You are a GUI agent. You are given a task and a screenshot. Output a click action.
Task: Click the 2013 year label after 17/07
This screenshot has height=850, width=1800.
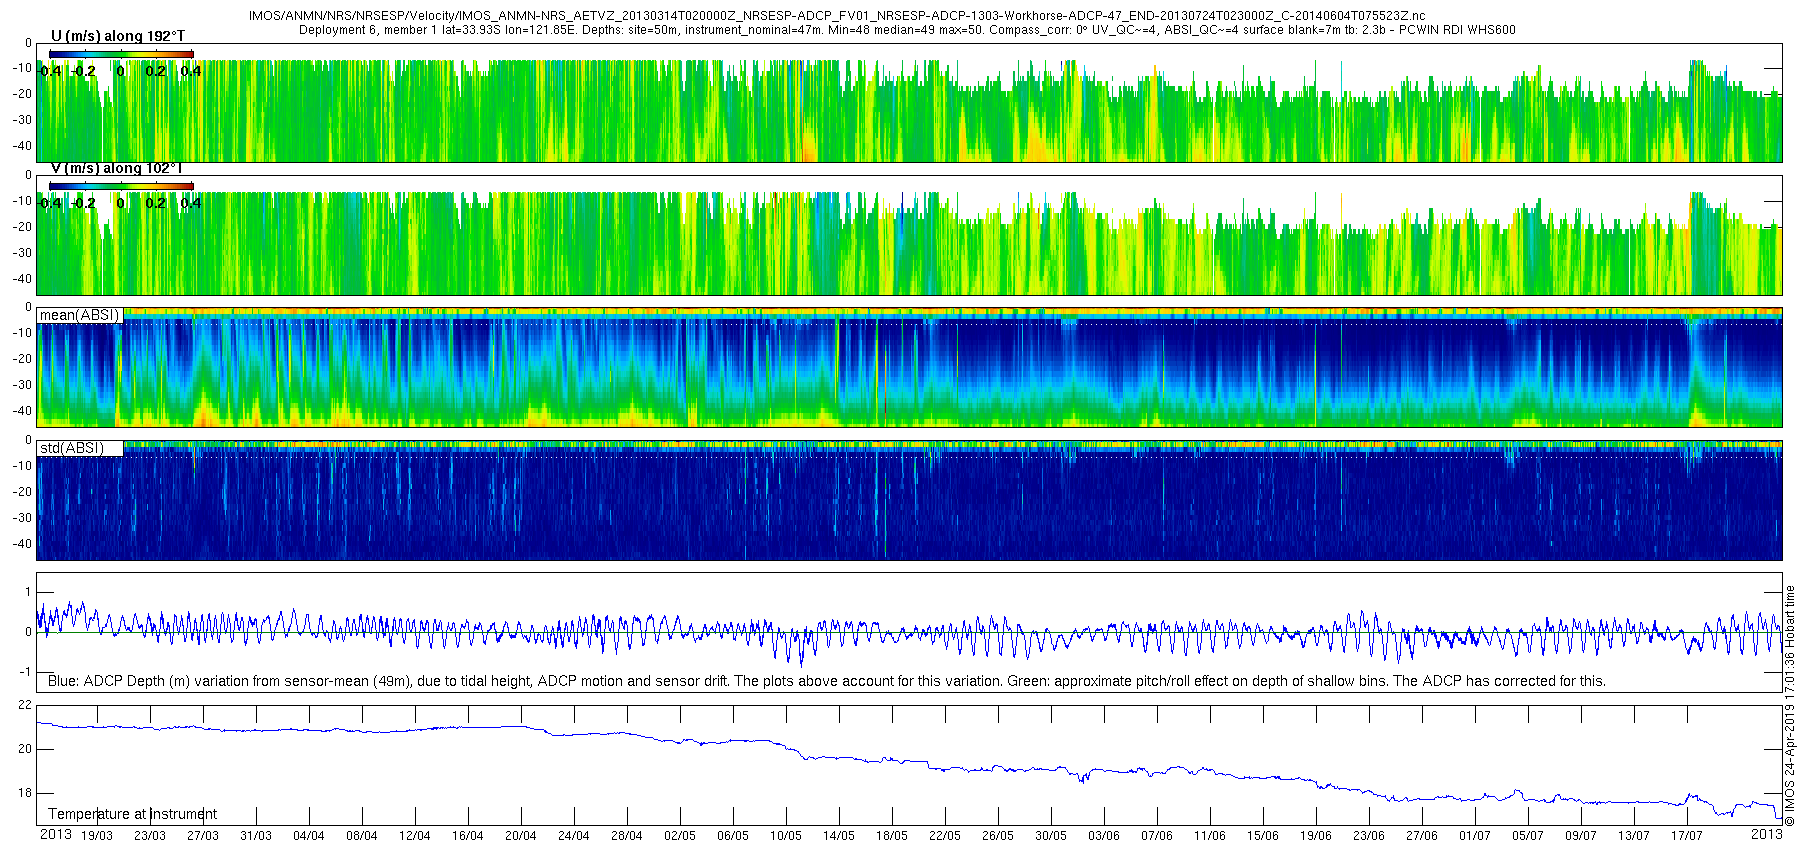pyautogui.click(x=1767, y=835)
